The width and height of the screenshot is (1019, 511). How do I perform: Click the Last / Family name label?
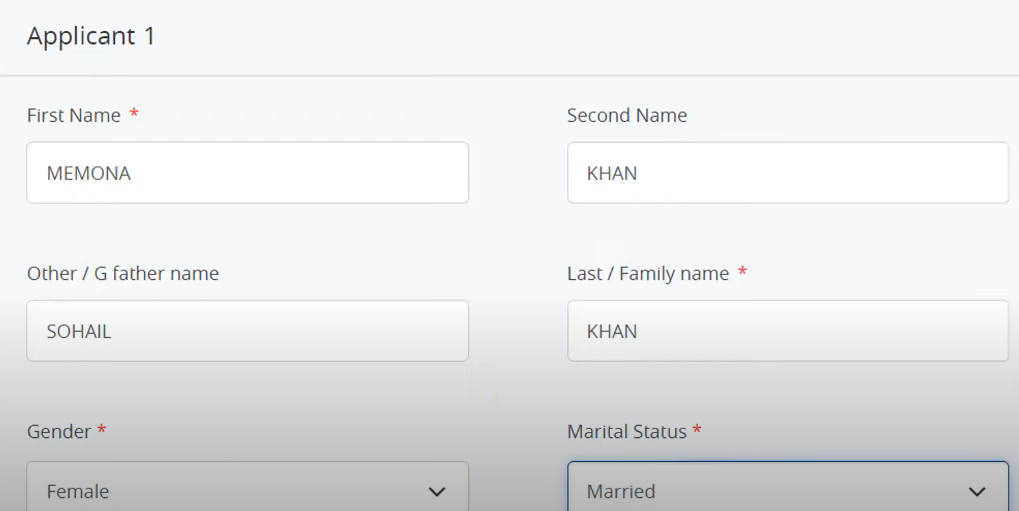pyautogui.click(x=648, y=274)
